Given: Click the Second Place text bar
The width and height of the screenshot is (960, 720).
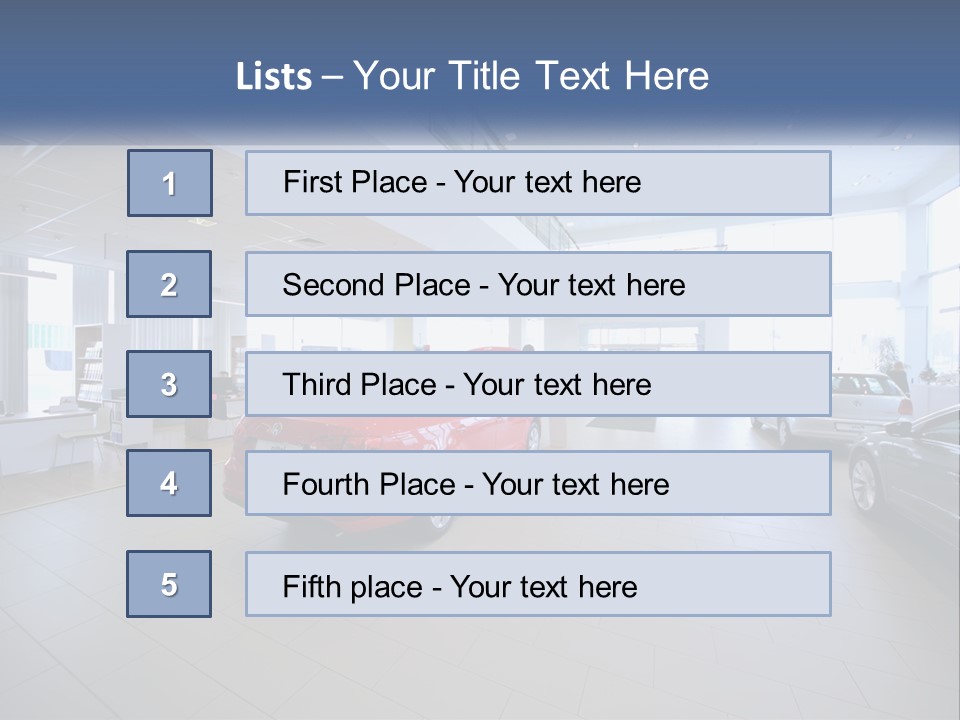Looking at the screenshot, I should coord(538,284).
